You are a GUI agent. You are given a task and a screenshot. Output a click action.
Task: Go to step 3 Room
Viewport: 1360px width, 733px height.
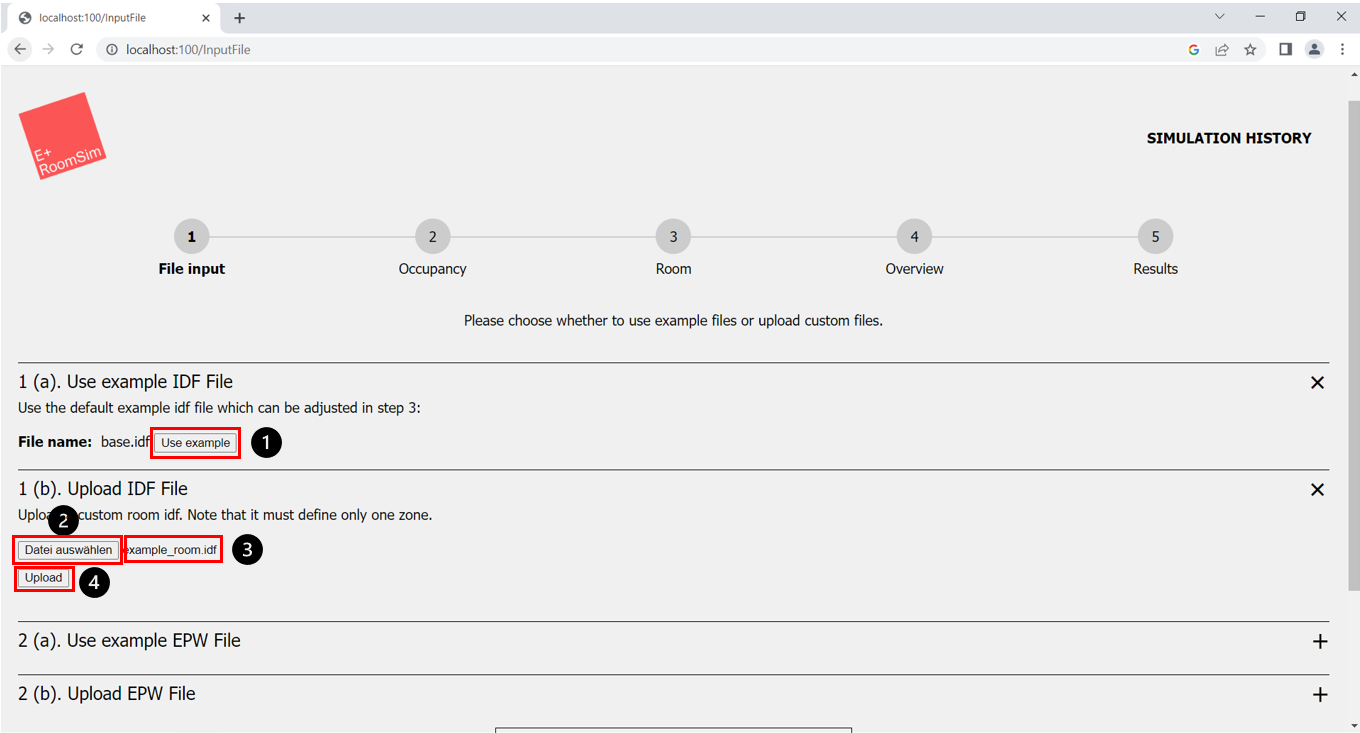(x=673, y=237)
